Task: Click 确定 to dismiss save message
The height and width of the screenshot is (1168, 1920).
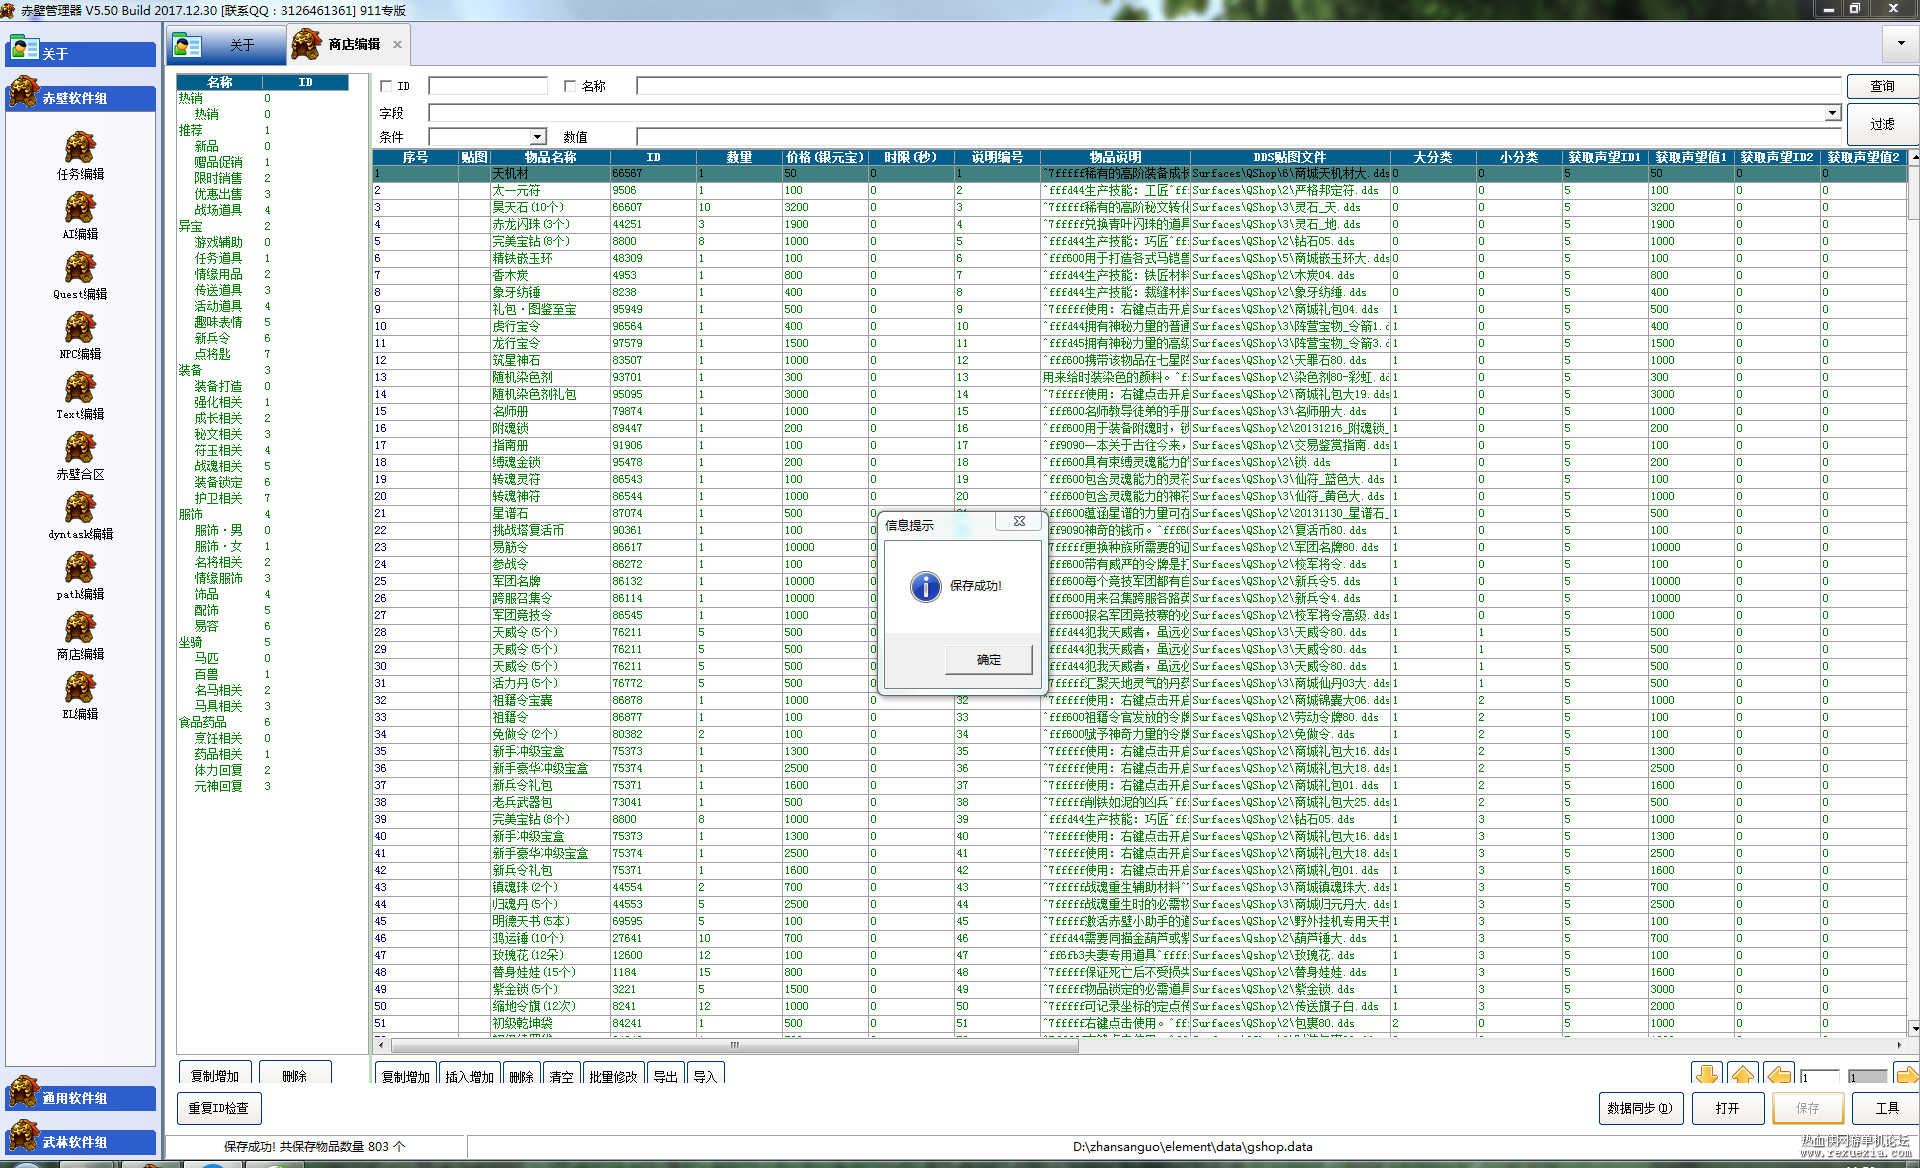Action: pos(988,660)
